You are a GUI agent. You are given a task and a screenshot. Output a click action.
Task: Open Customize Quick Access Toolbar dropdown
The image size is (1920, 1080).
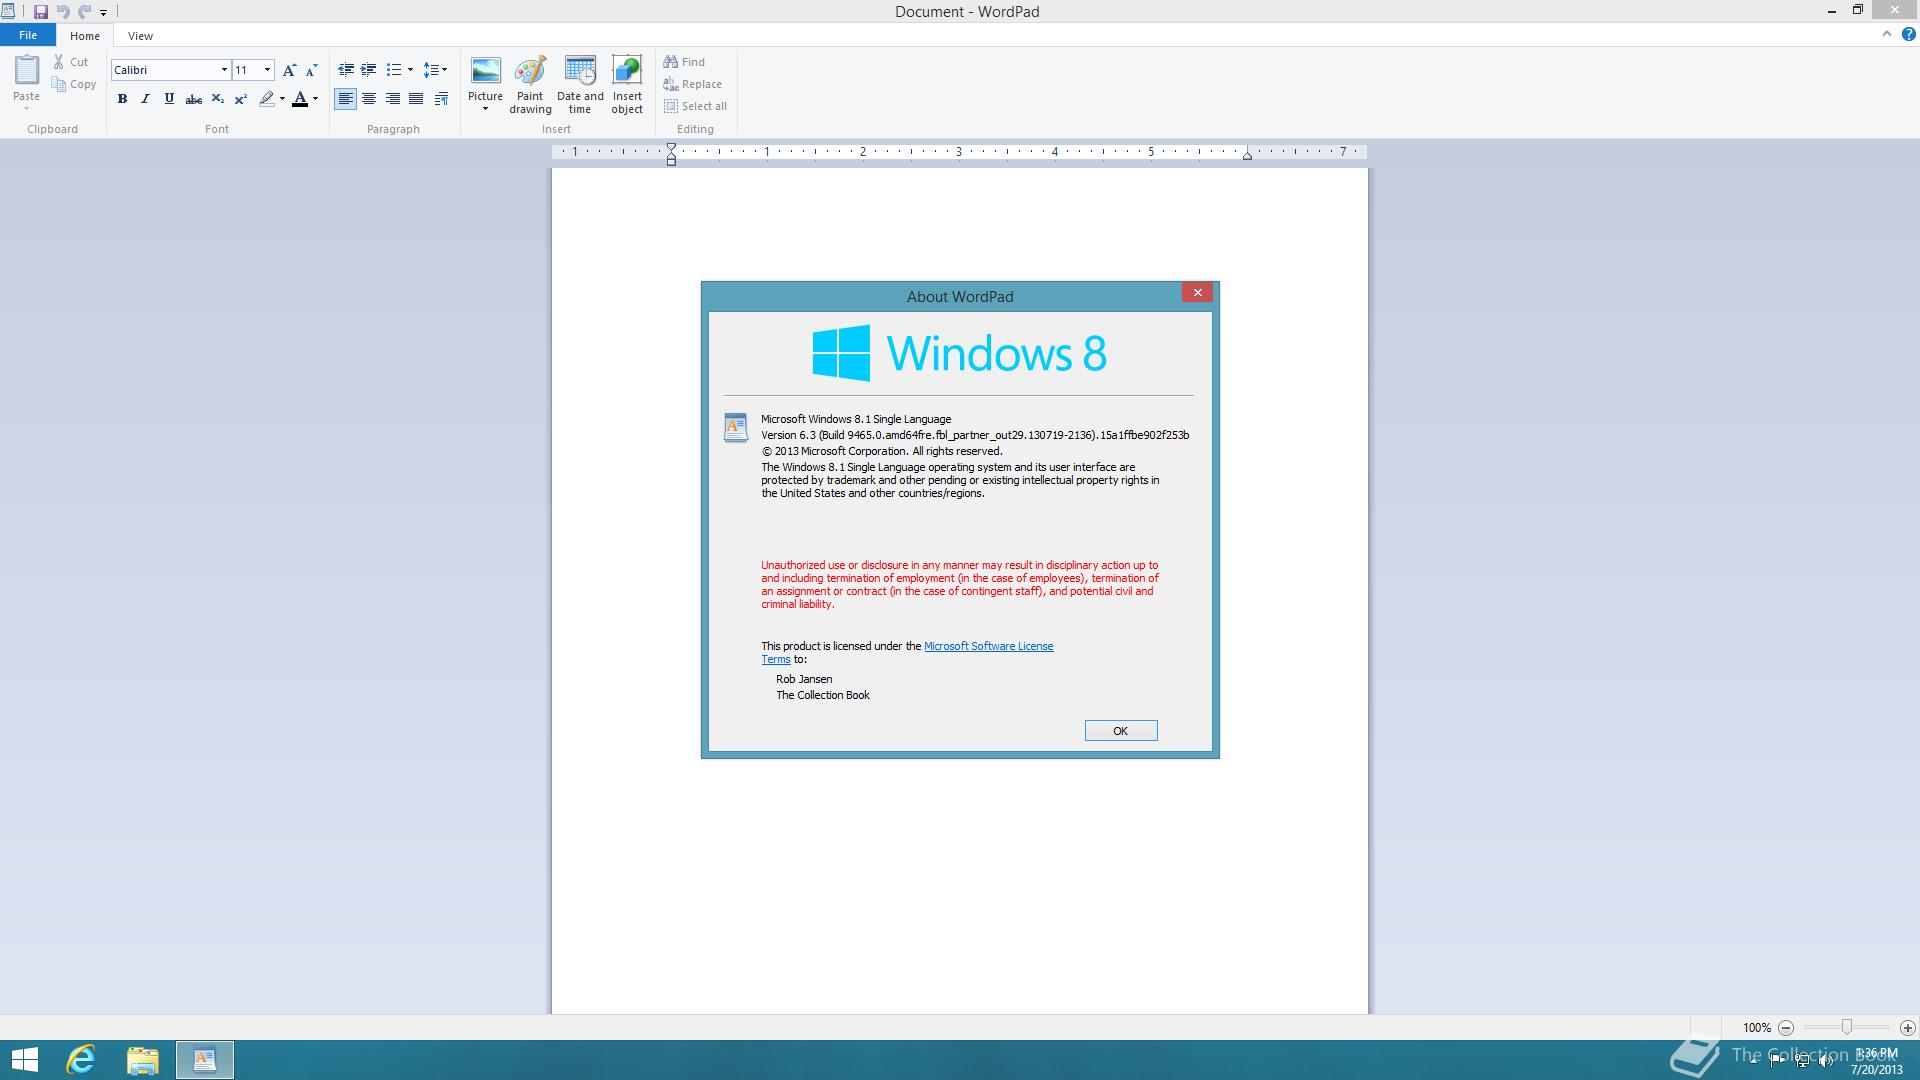click(103, 13)
